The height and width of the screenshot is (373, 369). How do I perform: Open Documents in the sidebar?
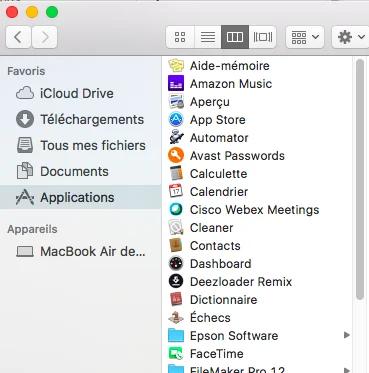[x=80, y=171]
